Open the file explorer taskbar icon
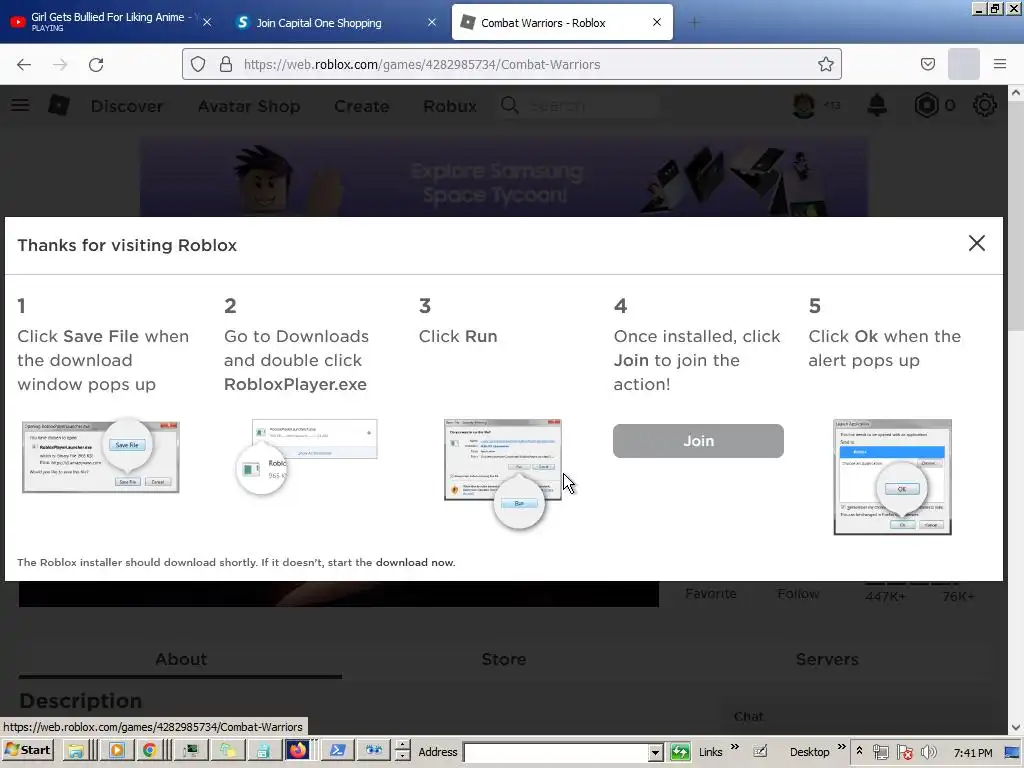The image size is (1024, 768). pyautogui.click(x=75, y=751)
